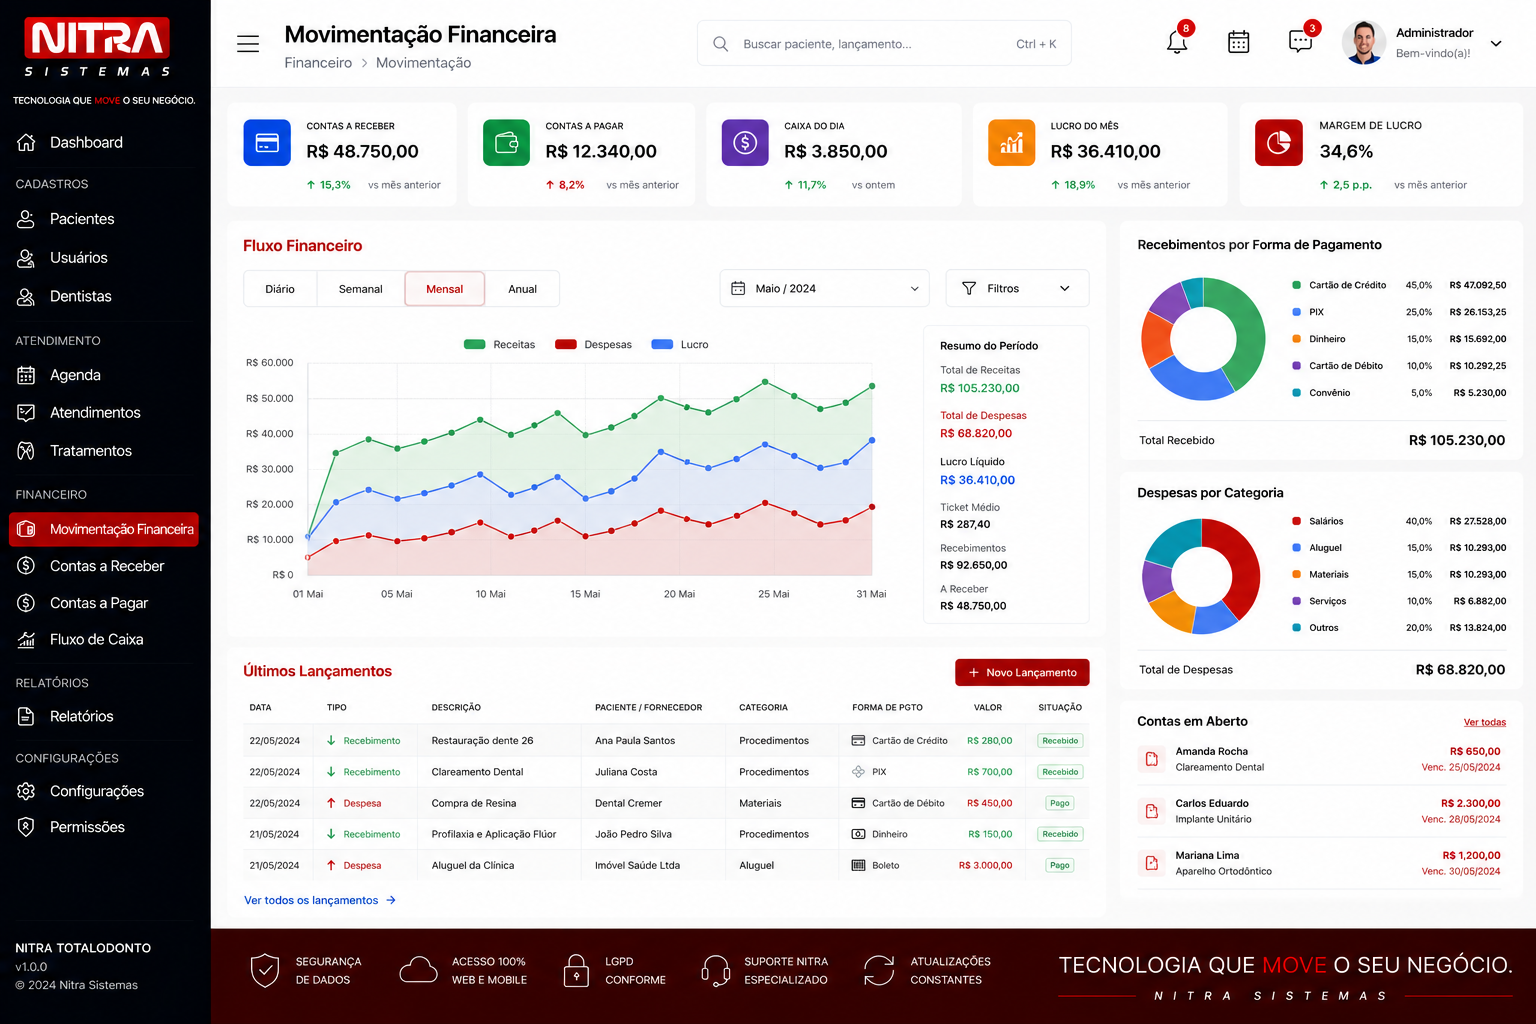Toggle Lucro series in chart legend
Image resolution: width=1536 pixels, height=1024 pixels.
tap(680, 344)
